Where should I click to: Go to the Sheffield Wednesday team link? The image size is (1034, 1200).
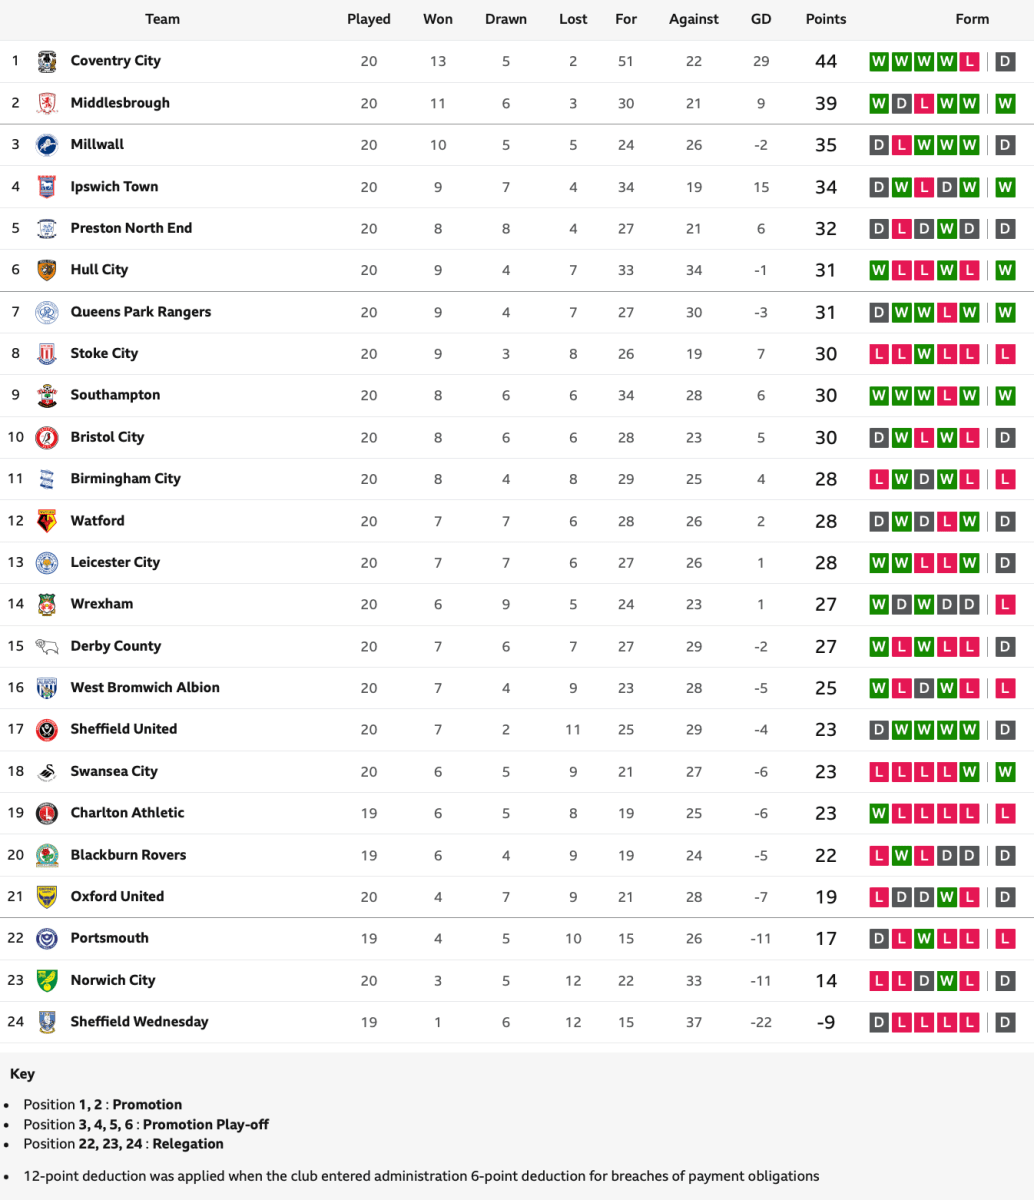tap(139, 1021)
